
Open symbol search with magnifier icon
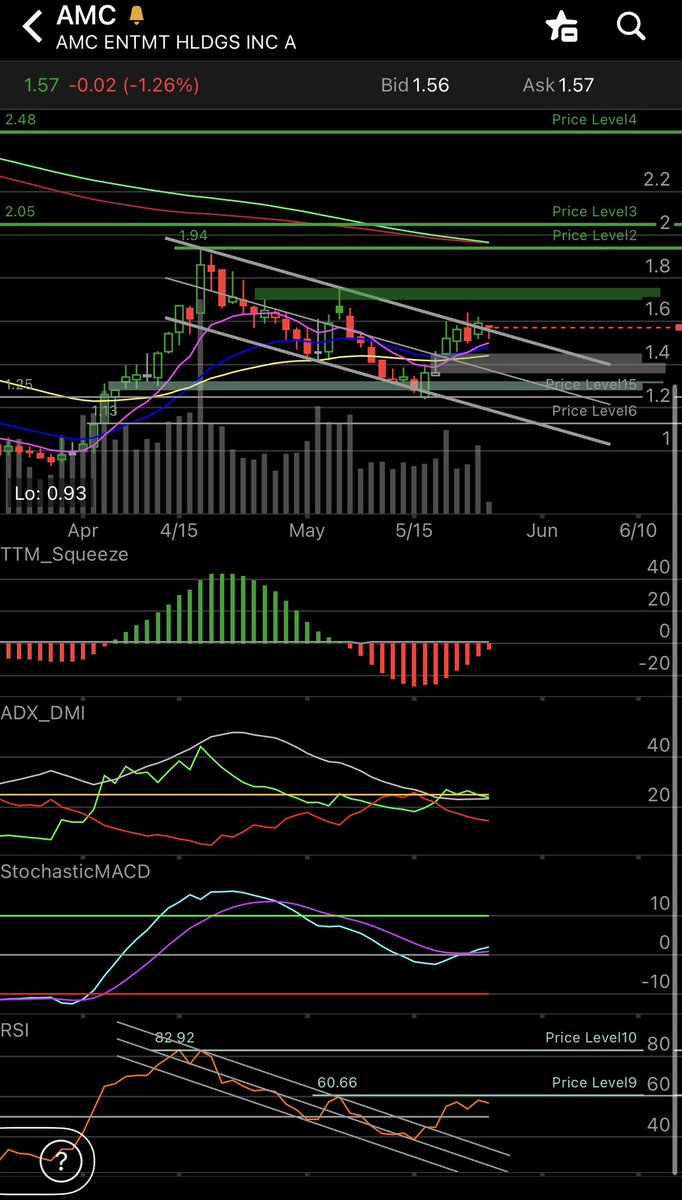pos(631,26)
